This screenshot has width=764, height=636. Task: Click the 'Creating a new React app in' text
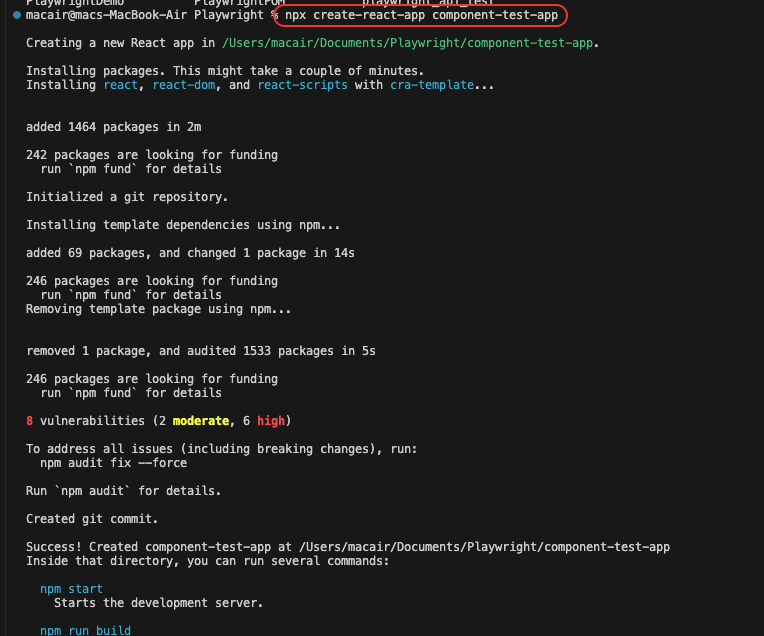pyautogui.click(x=120, y=43)
